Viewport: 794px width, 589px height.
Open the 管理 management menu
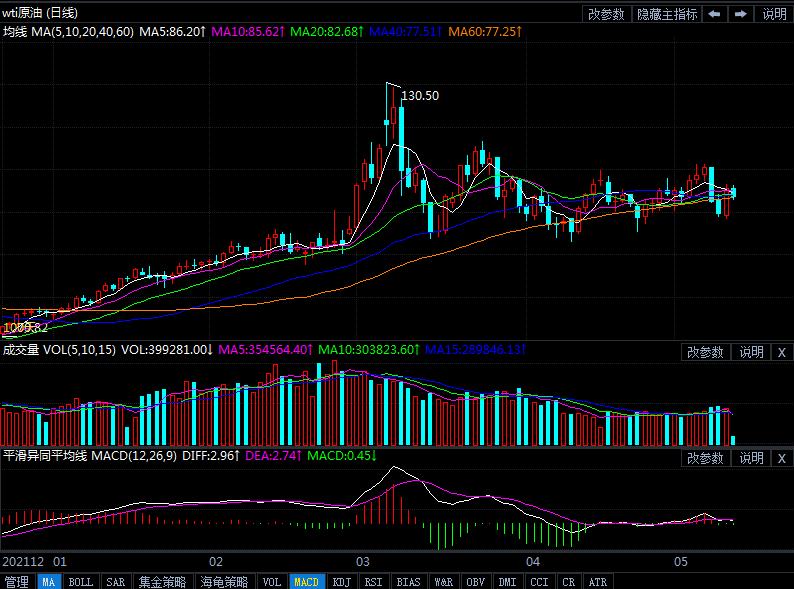point(17,581)
